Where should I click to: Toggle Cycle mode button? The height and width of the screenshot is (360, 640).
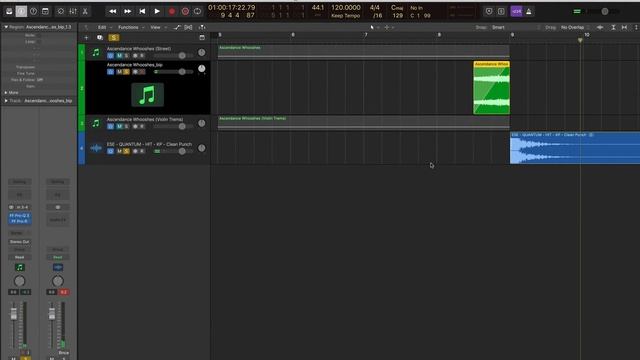click(x=198, y=11)
